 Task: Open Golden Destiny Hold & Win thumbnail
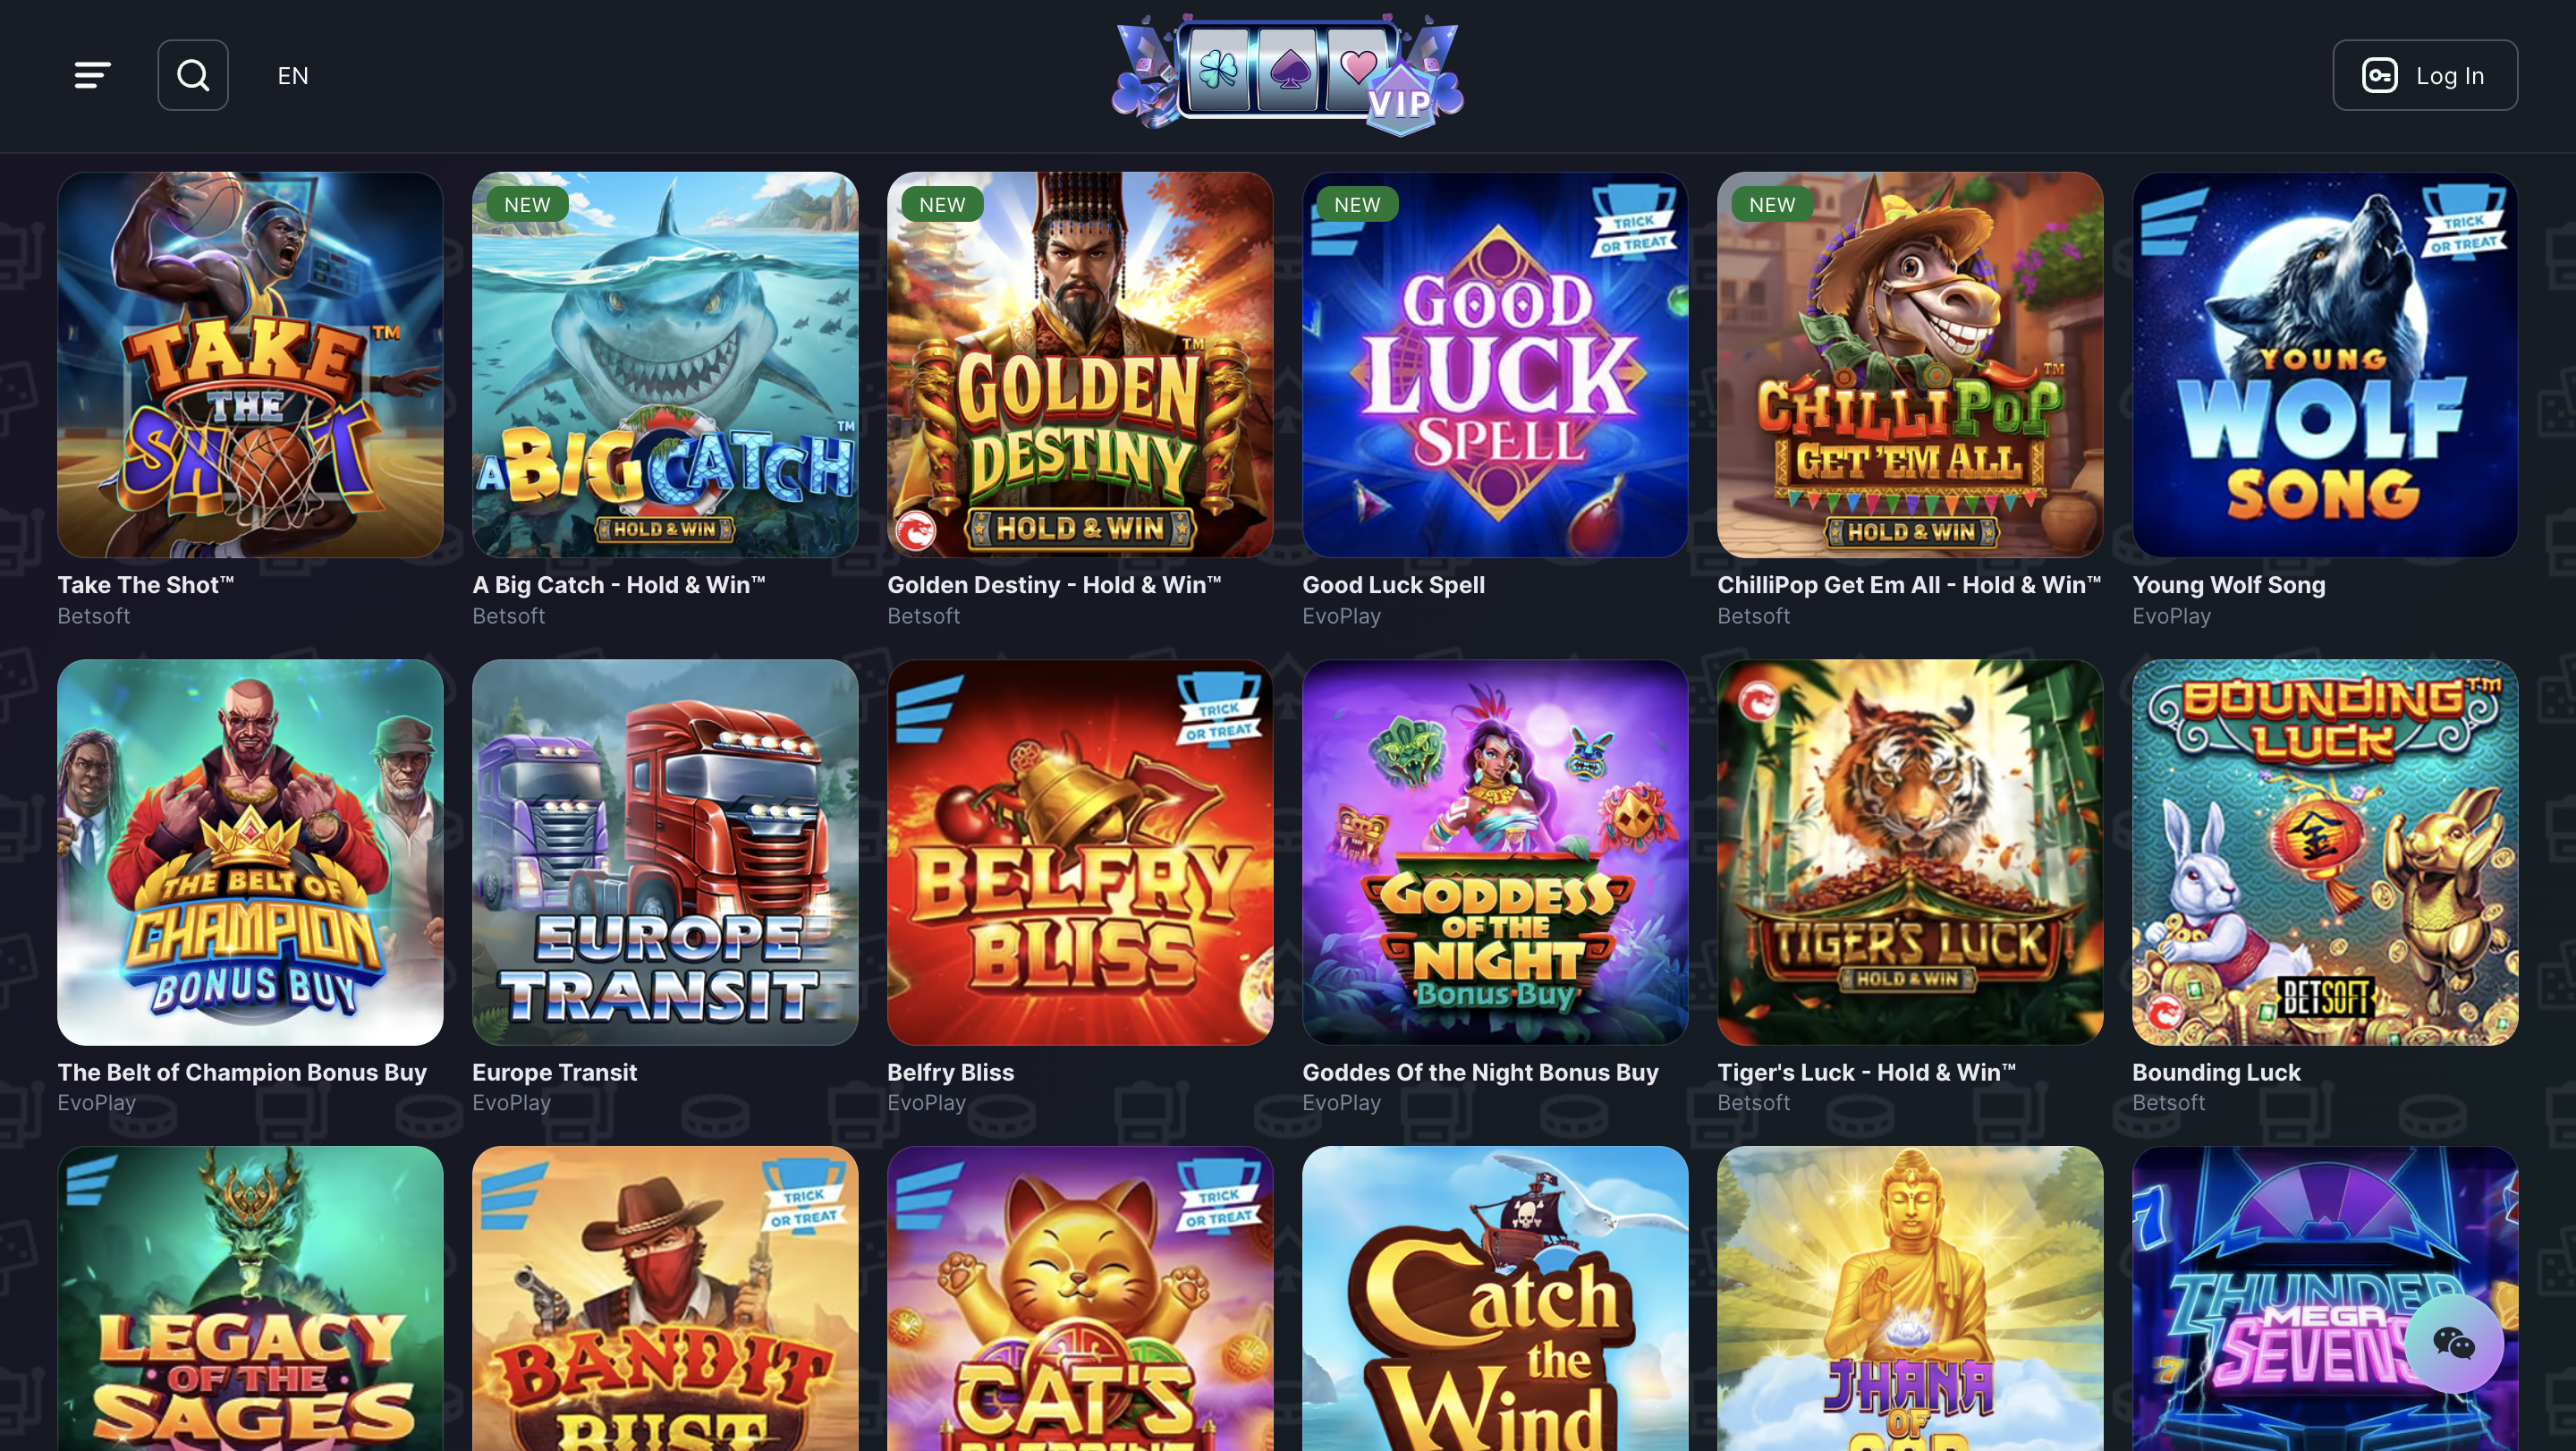coord(1080,365)
